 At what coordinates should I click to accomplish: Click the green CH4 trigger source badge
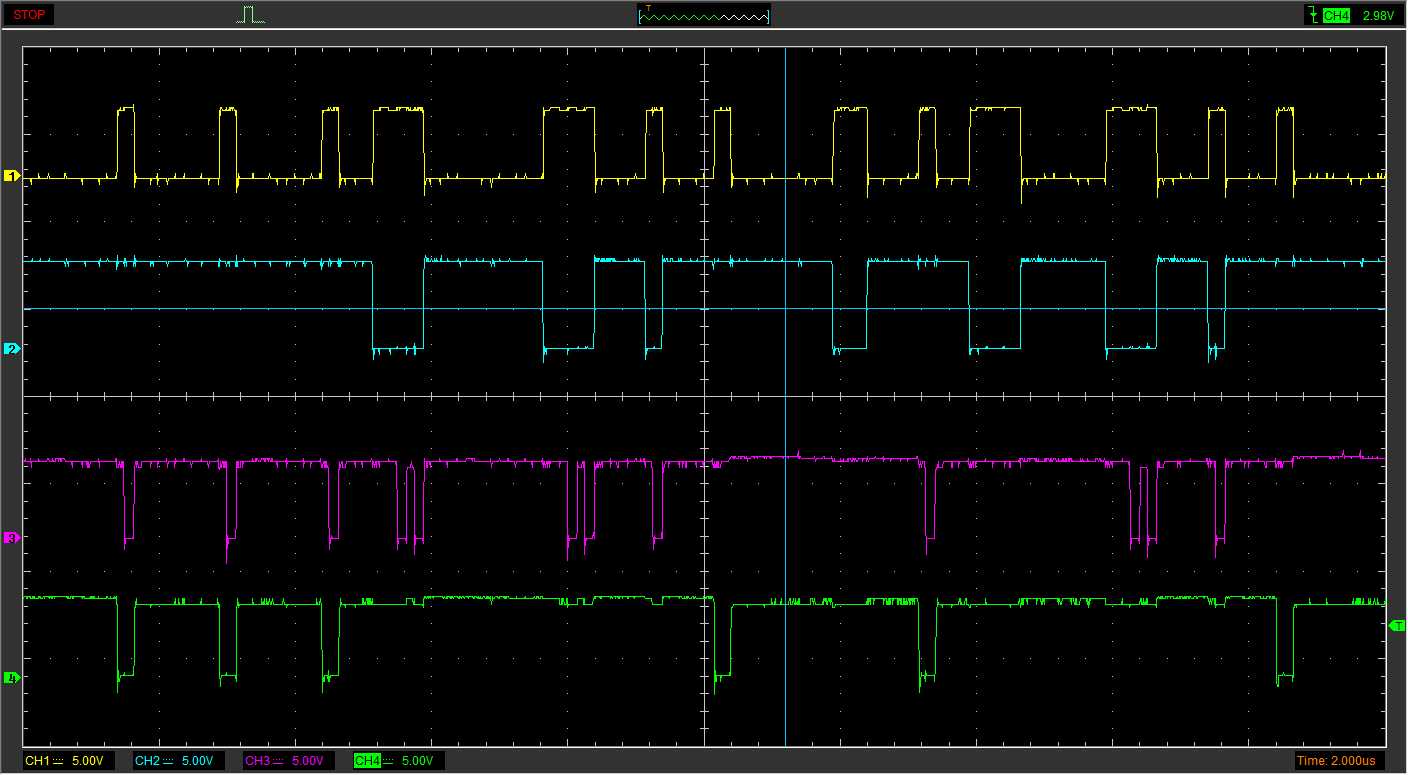coord(1335,16)
